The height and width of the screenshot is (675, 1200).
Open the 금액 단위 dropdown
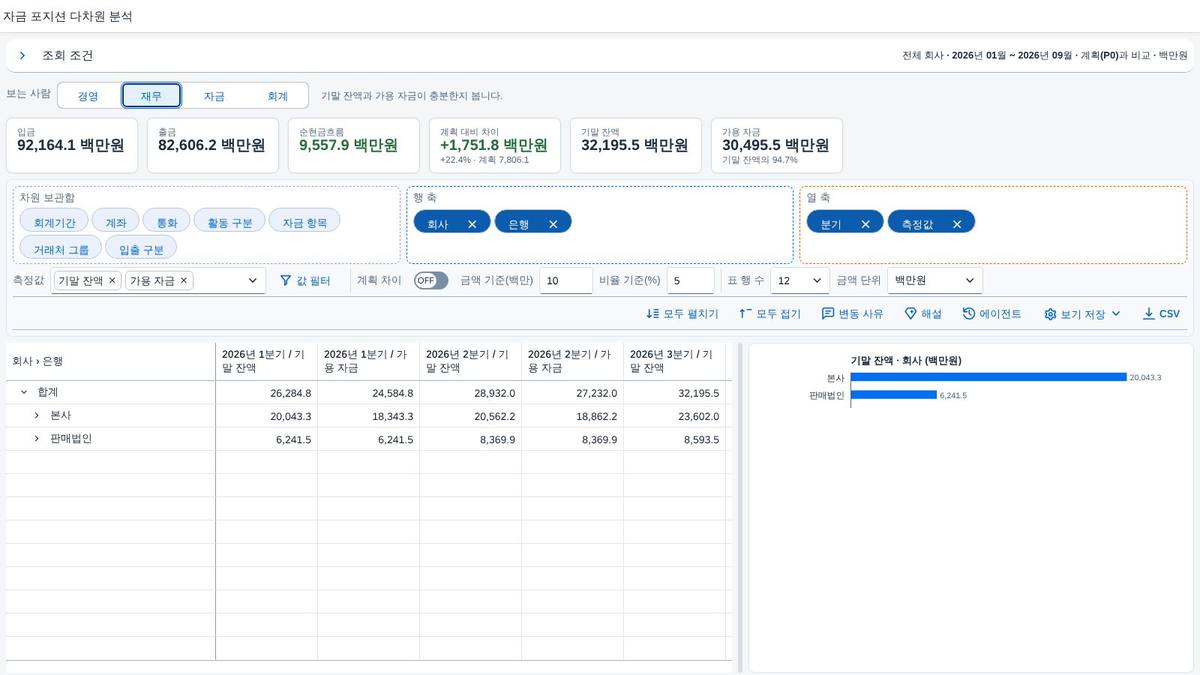point(935,281)
